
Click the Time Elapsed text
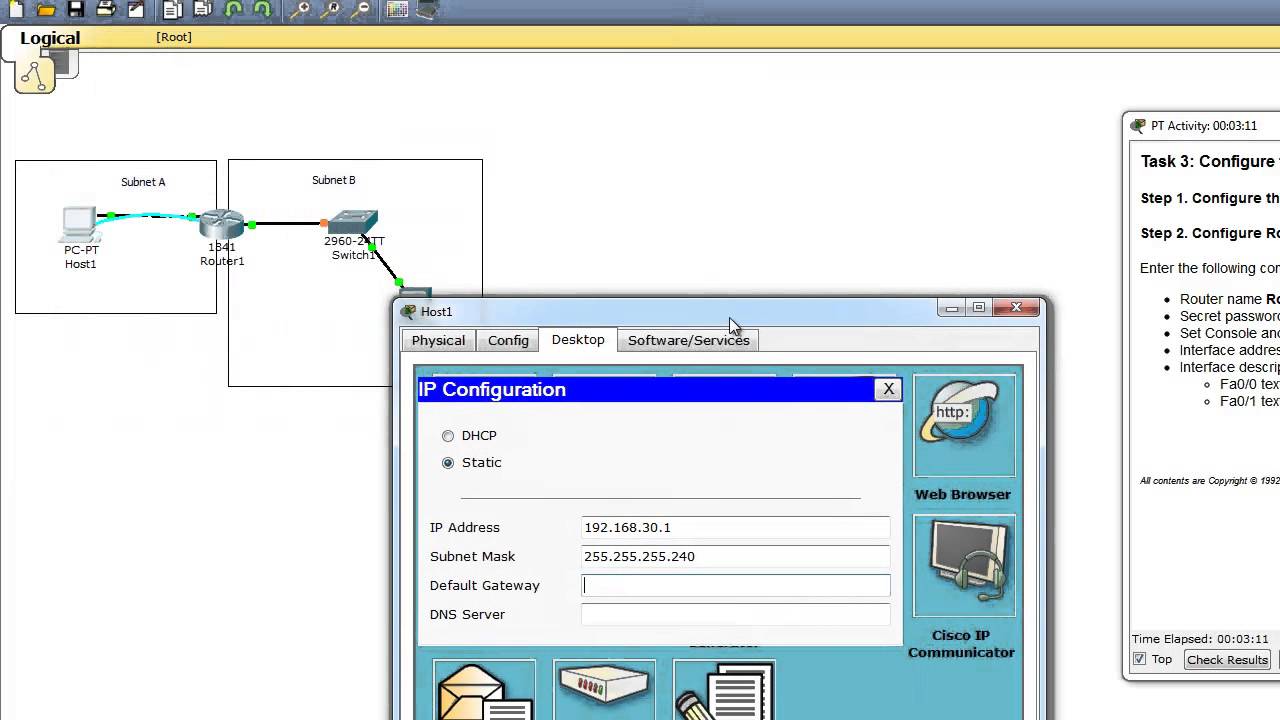1200,639
